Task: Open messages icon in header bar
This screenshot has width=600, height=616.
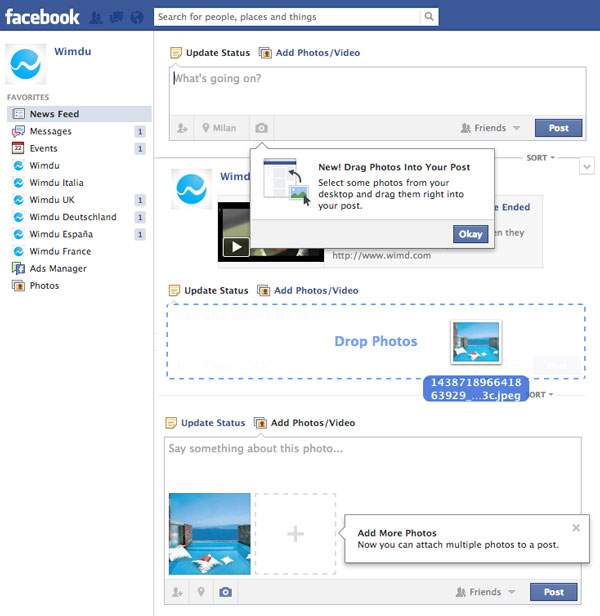Action: (116, 17)
